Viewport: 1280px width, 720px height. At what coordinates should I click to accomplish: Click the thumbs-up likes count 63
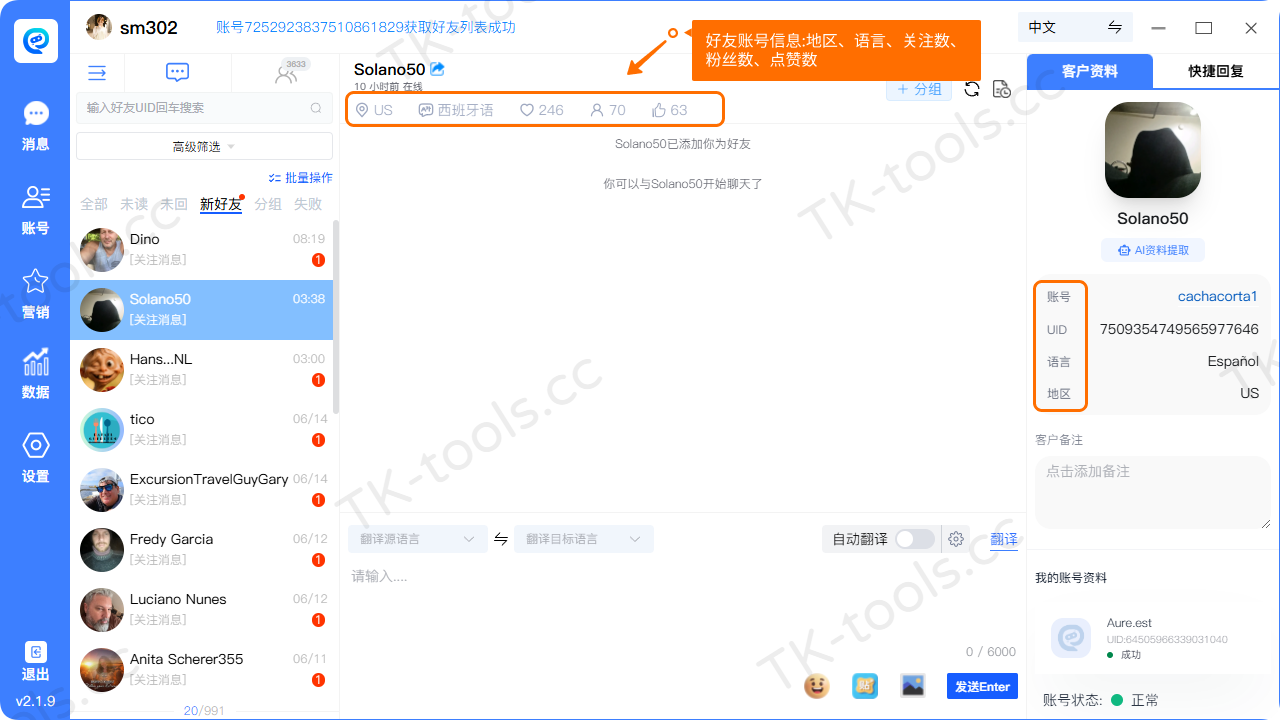[669, 110]
